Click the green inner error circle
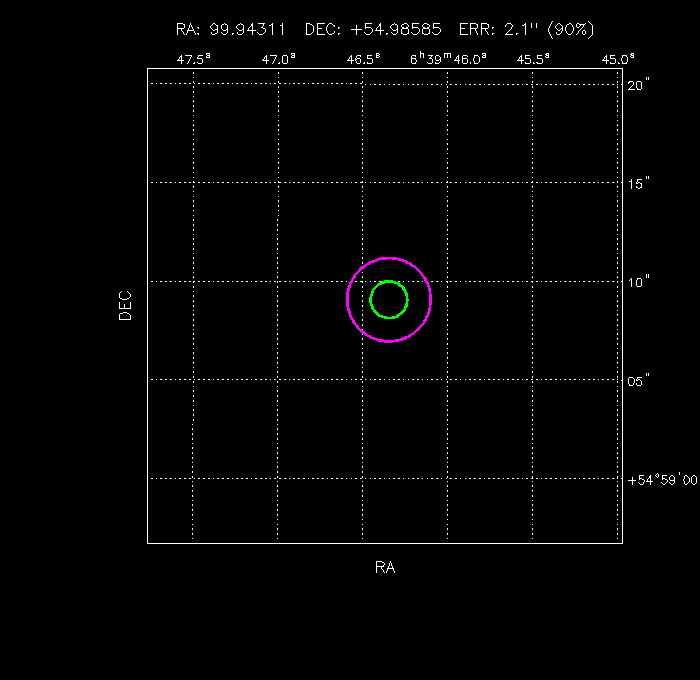 tap(389, 300)
